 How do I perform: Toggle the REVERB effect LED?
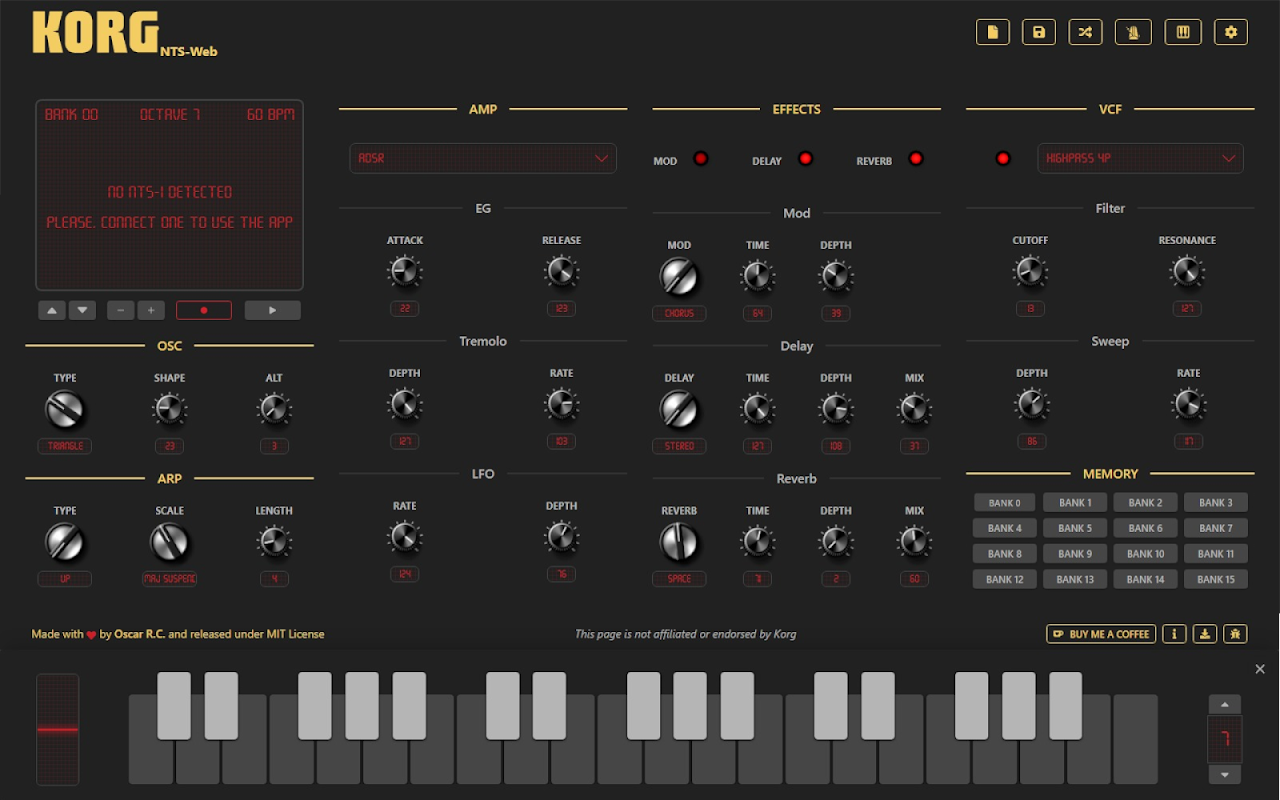pyautogui.click(x=916, y=159)
